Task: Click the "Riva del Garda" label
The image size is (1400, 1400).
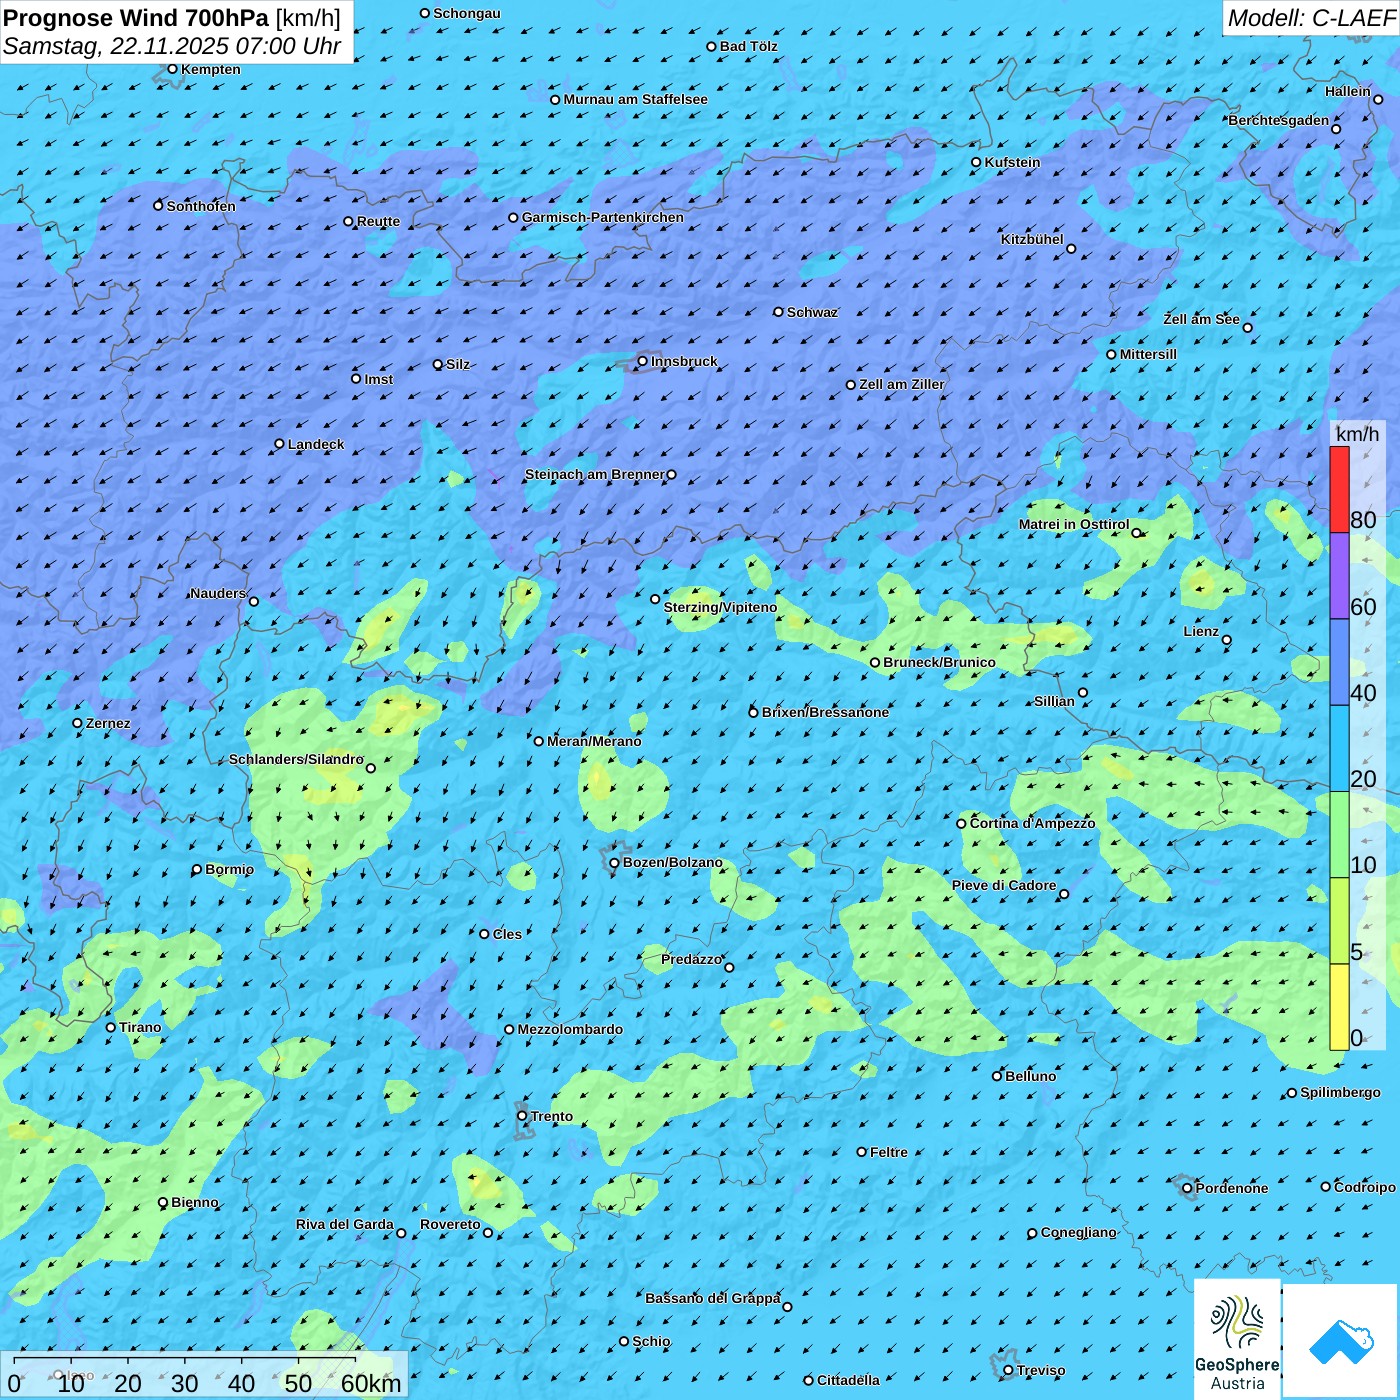Action: (345, 1224)
